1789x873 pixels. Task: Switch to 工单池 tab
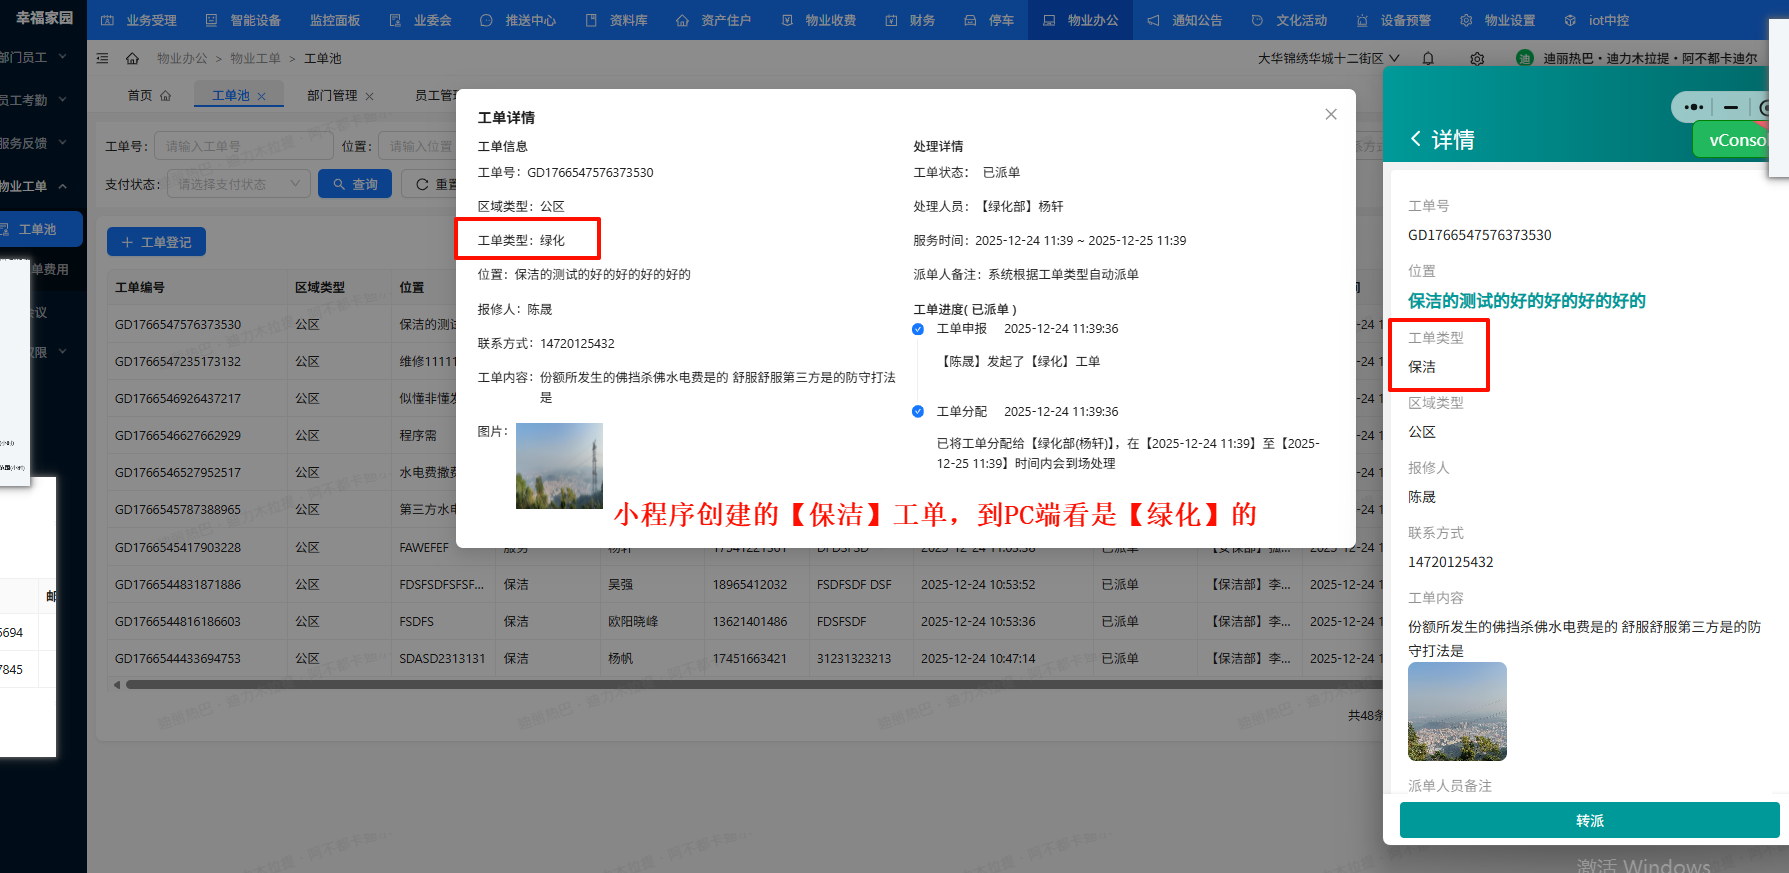(231, 95)
